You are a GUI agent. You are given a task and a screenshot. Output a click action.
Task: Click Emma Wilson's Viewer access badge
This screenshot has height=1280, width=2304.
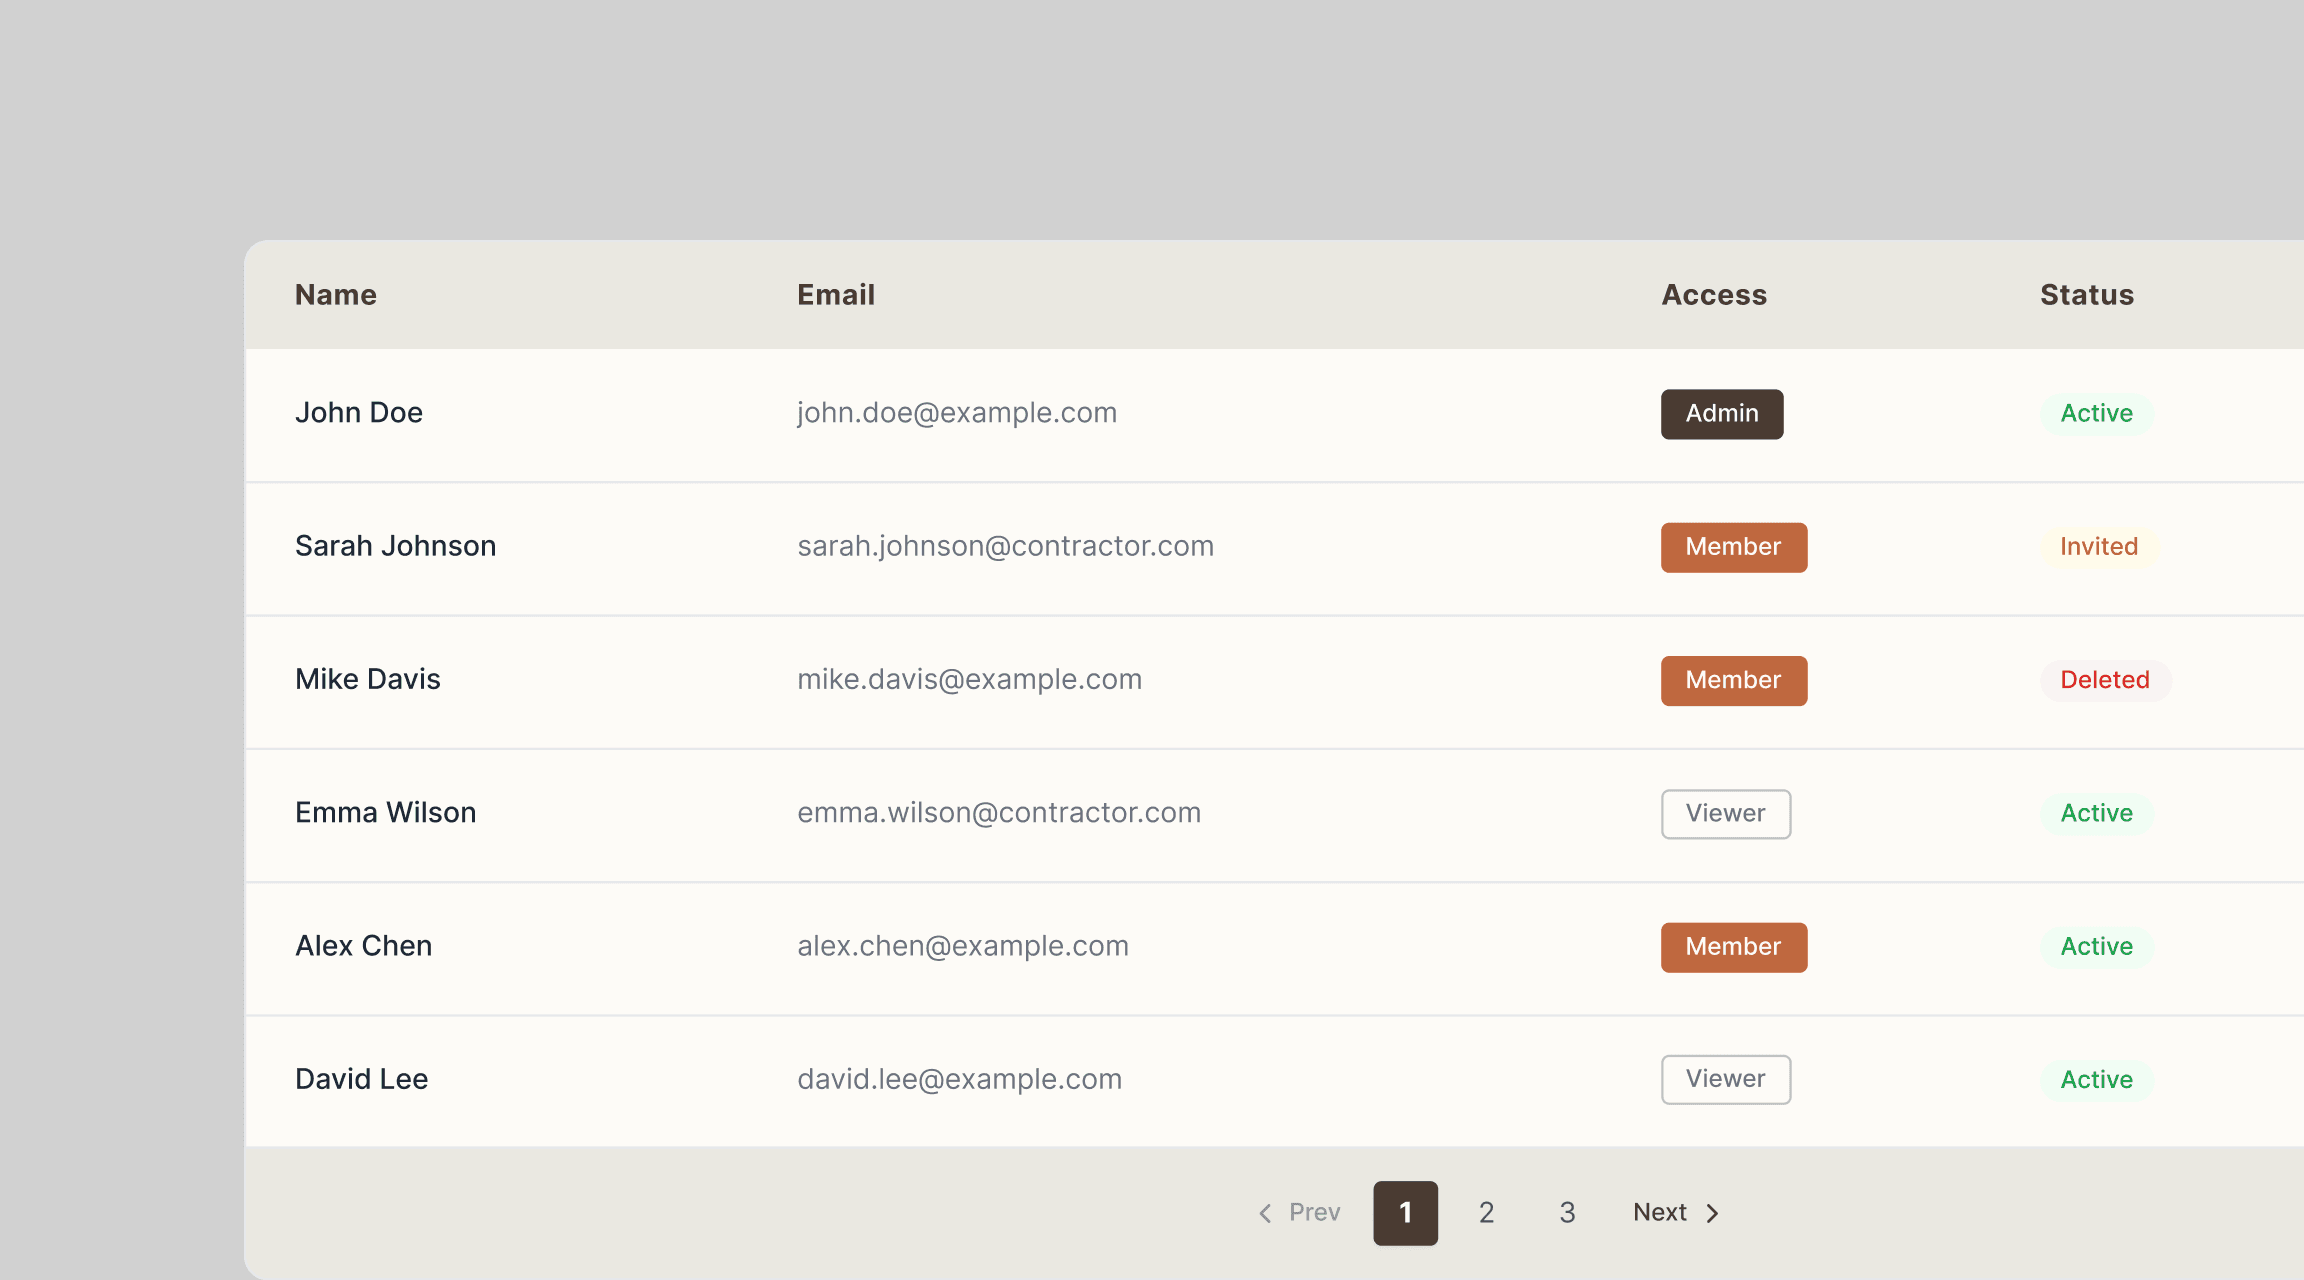point(1725,814)
